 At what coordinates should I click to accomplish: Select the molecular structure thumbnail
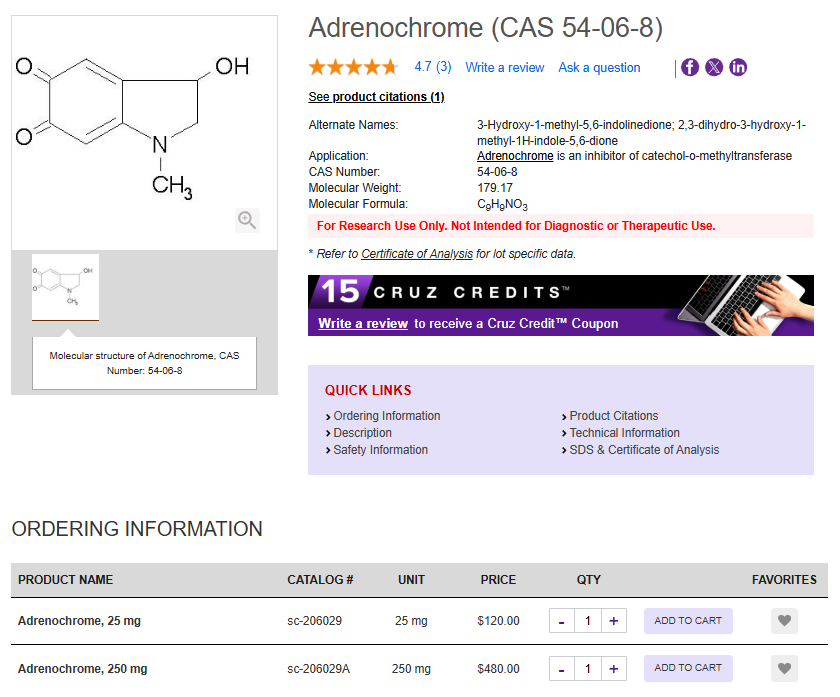pos(65,286)
